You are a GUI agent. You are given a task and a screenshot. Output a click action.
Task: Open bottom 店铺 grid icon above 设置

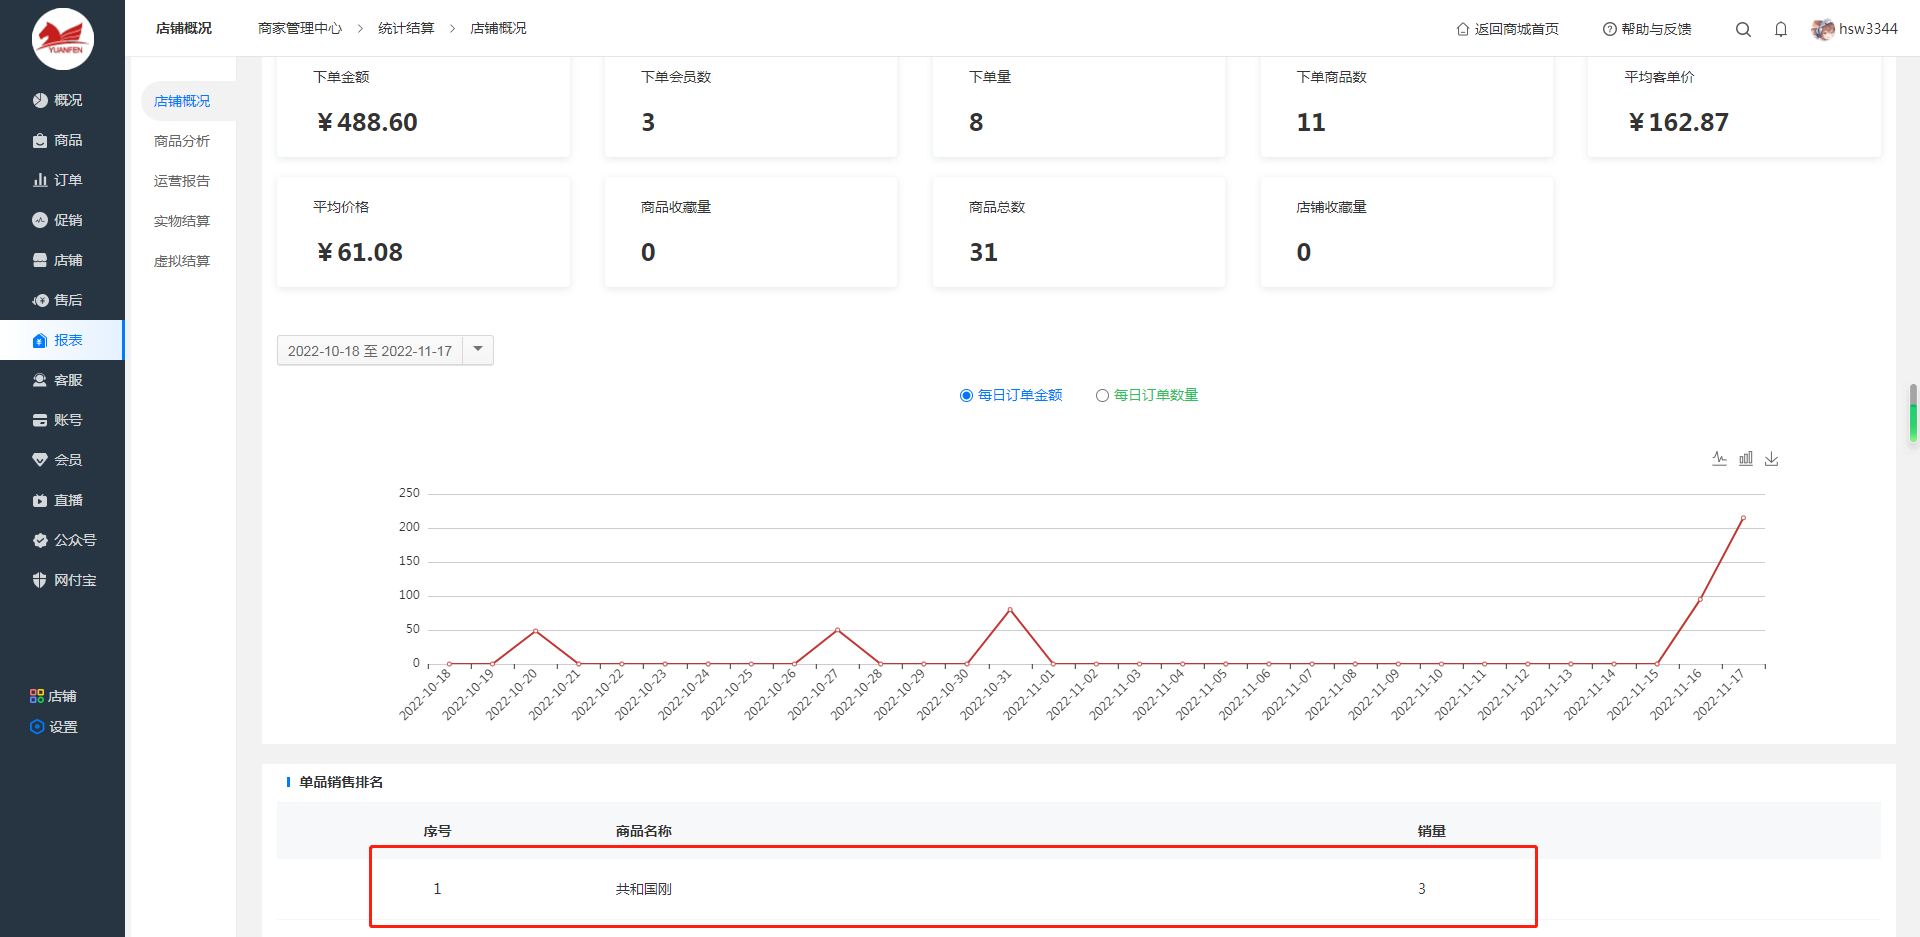pos(37,696)
